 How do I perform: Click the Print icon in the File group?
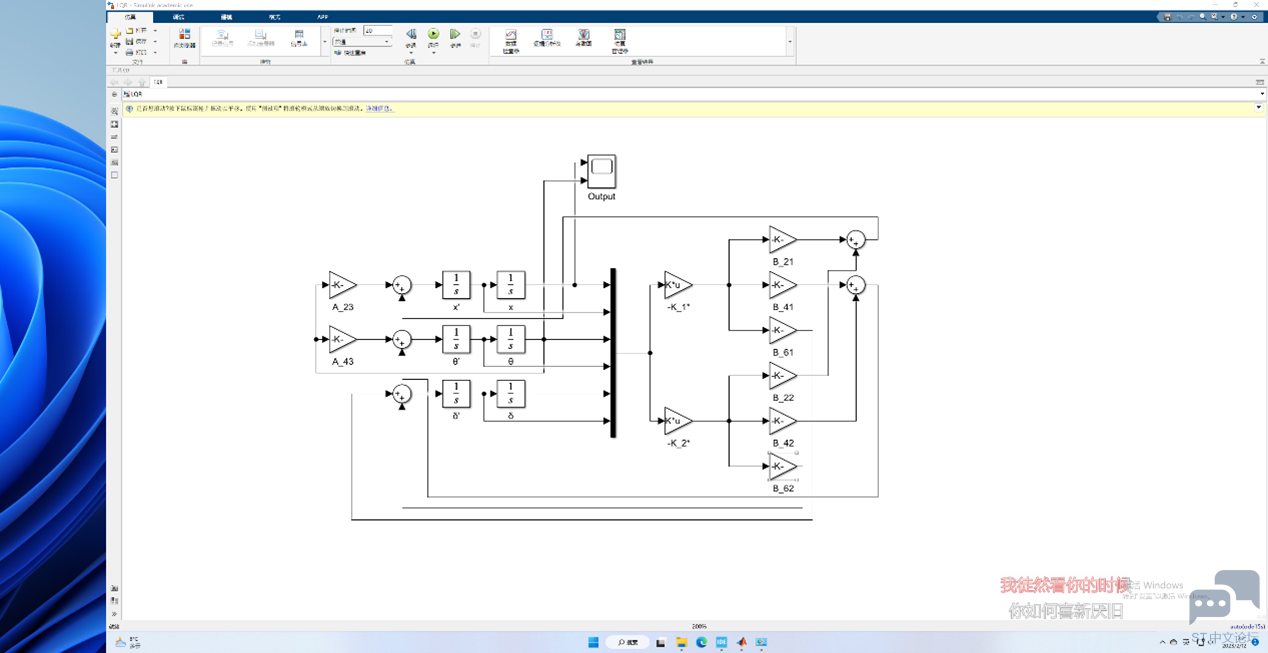click(130, 52)
